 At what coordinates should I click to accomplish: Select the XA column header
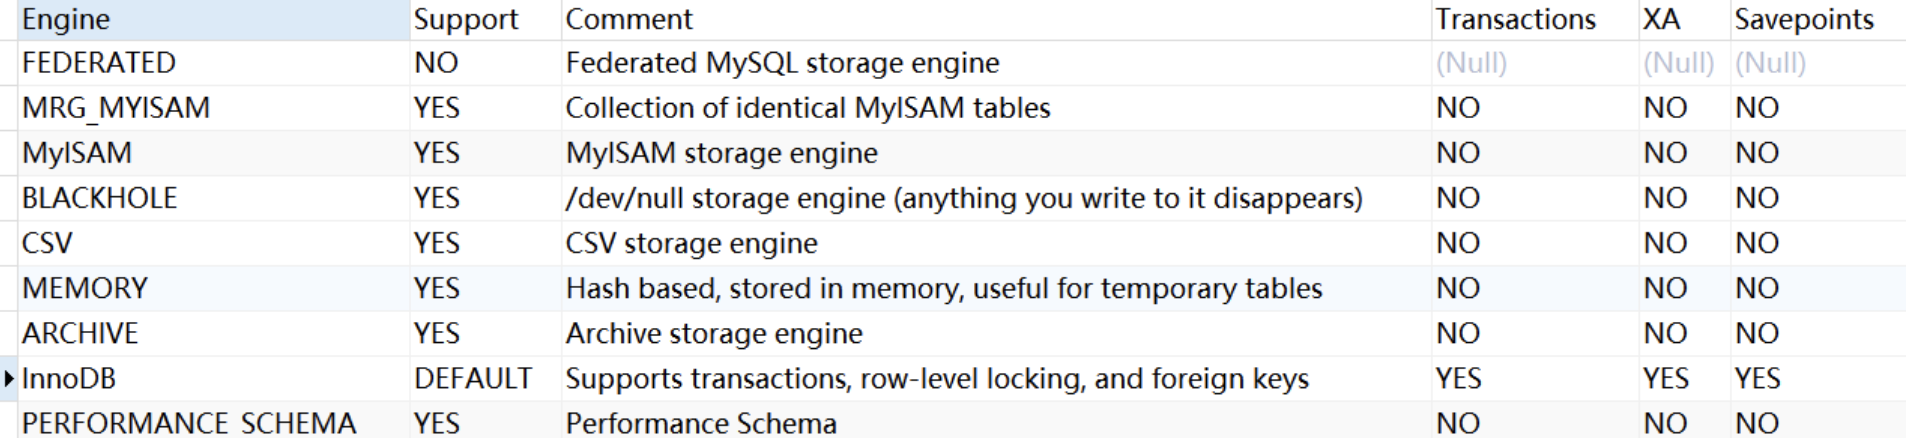pos(1684,20)
